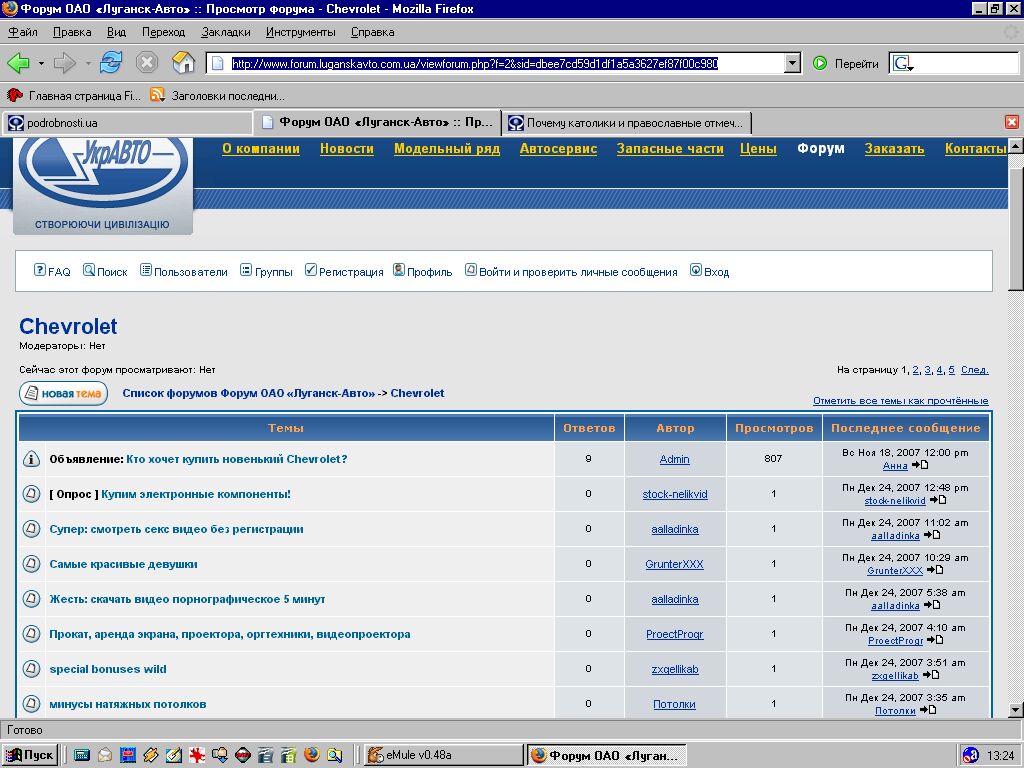Click topic icon beside Самые красивые девушки
The image size is (1024, 768).
coord(31,564)
